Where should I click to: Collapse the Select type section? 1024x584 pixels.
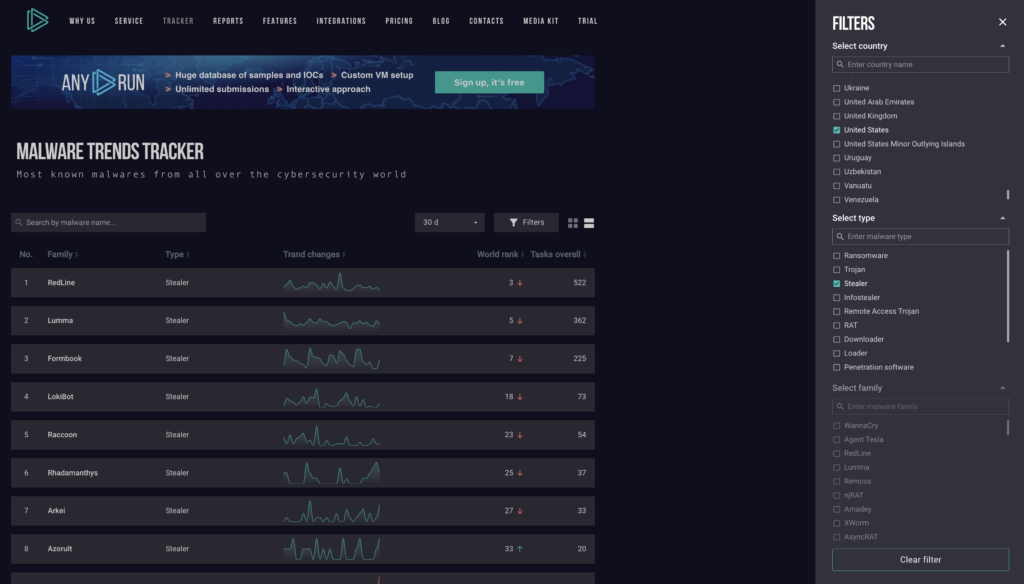[1002, 218]
